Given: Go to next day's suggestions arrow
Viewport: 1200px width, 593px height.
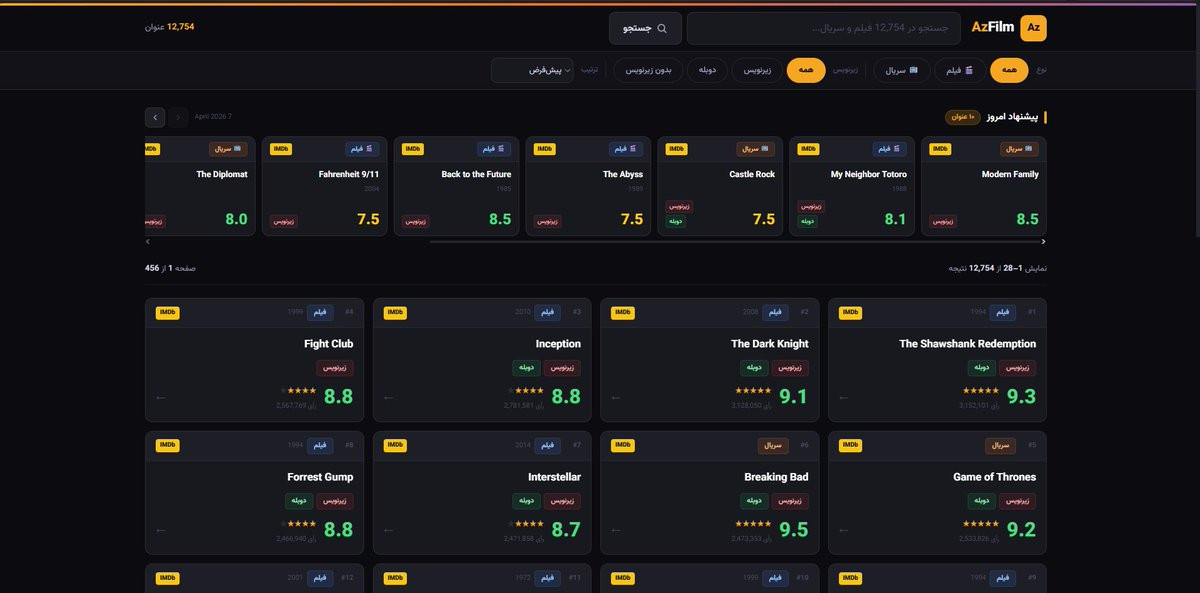Looking at the screenshot, I should 155,117.
